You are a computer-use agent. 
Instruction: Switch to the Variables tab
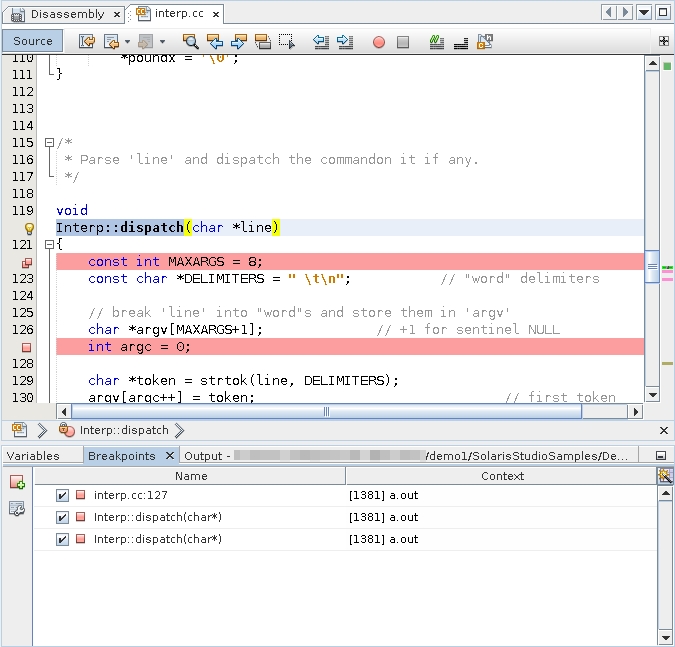tap(33, 456)
